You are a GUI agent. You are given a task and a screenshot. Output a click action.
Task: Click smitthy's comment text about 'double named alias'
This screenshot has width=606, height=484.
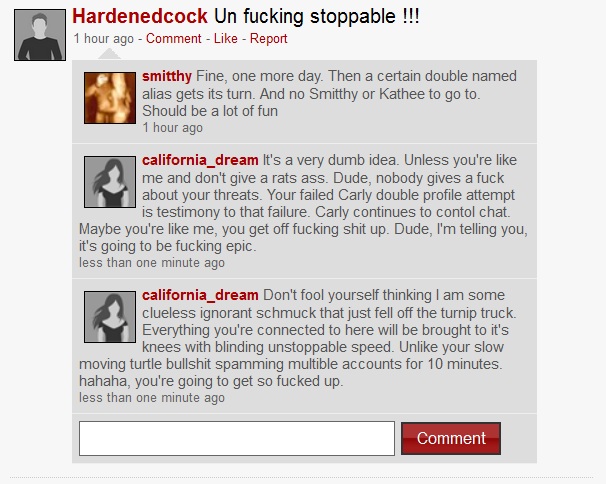pos(329,94)
